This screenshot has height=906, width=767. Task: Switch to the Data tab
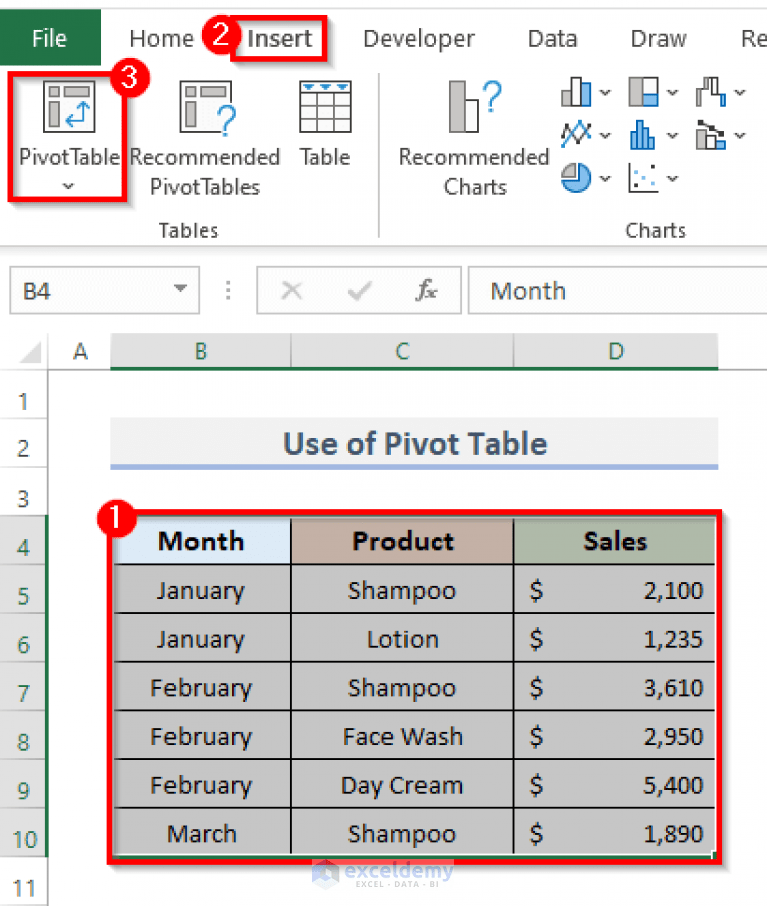point(552,38)
